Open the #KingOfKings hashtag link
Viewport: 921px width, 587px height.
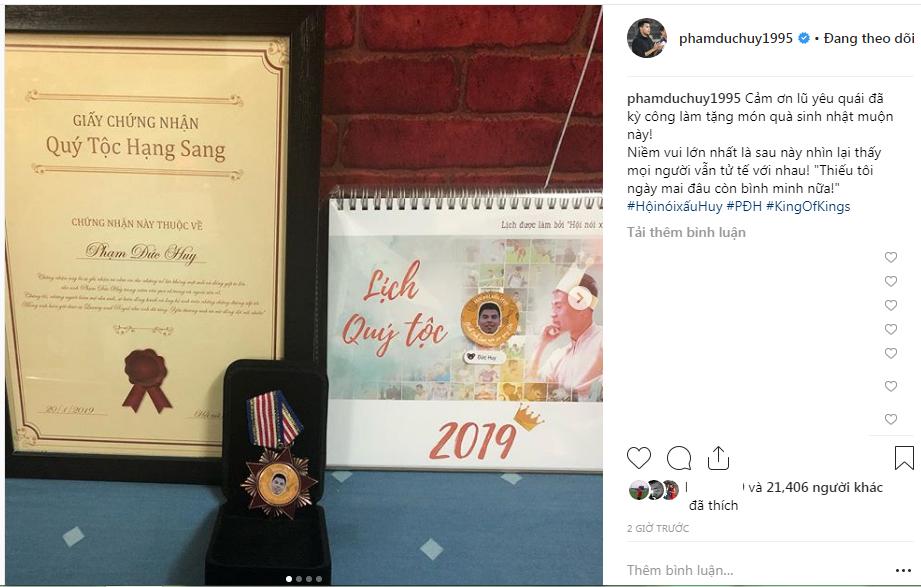[808, 206]
